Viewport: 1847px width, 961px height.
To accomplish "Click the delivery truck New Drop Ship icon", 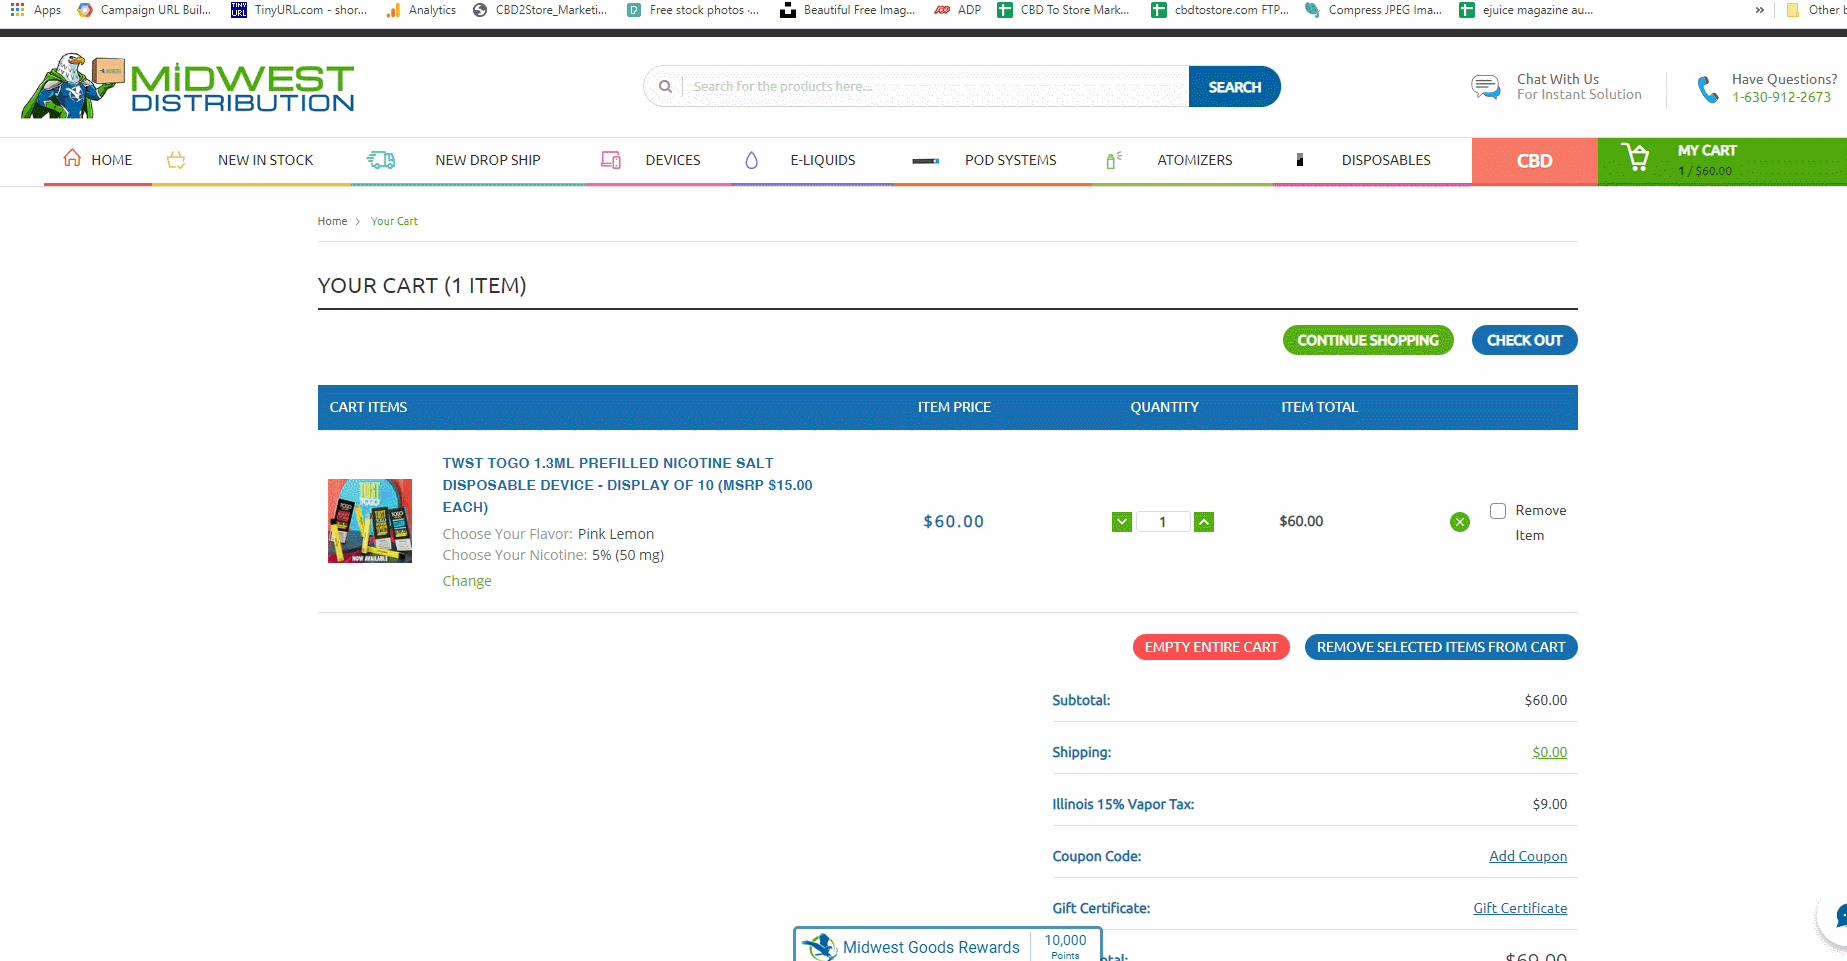I will click(381, 160).
